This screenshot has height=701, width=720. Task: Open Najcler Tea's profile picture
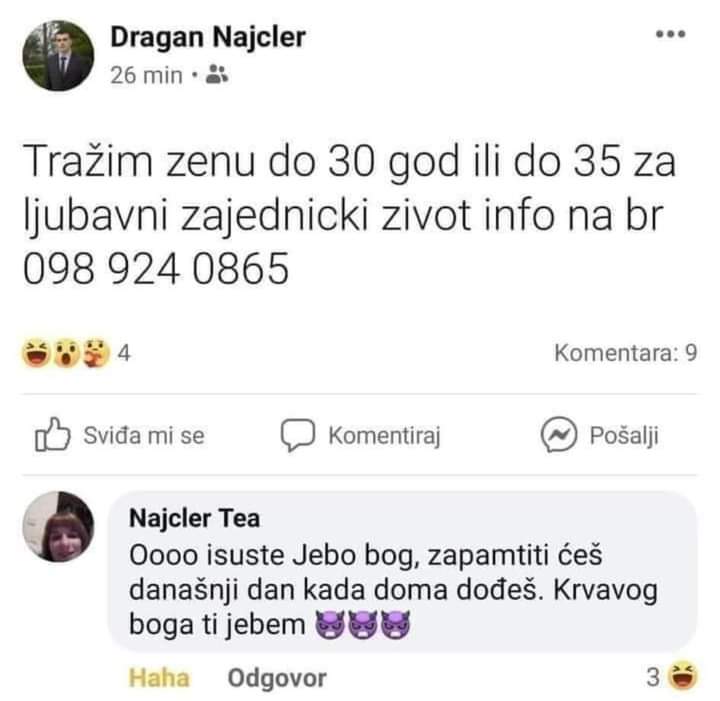[58, 527]
